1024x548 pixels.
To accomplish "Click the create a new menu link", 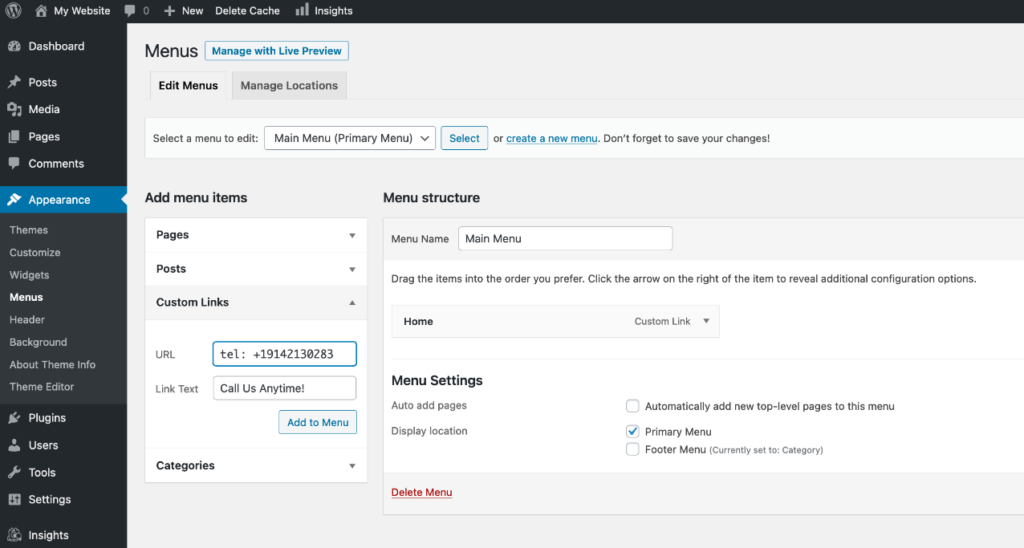I will point(551,138).
